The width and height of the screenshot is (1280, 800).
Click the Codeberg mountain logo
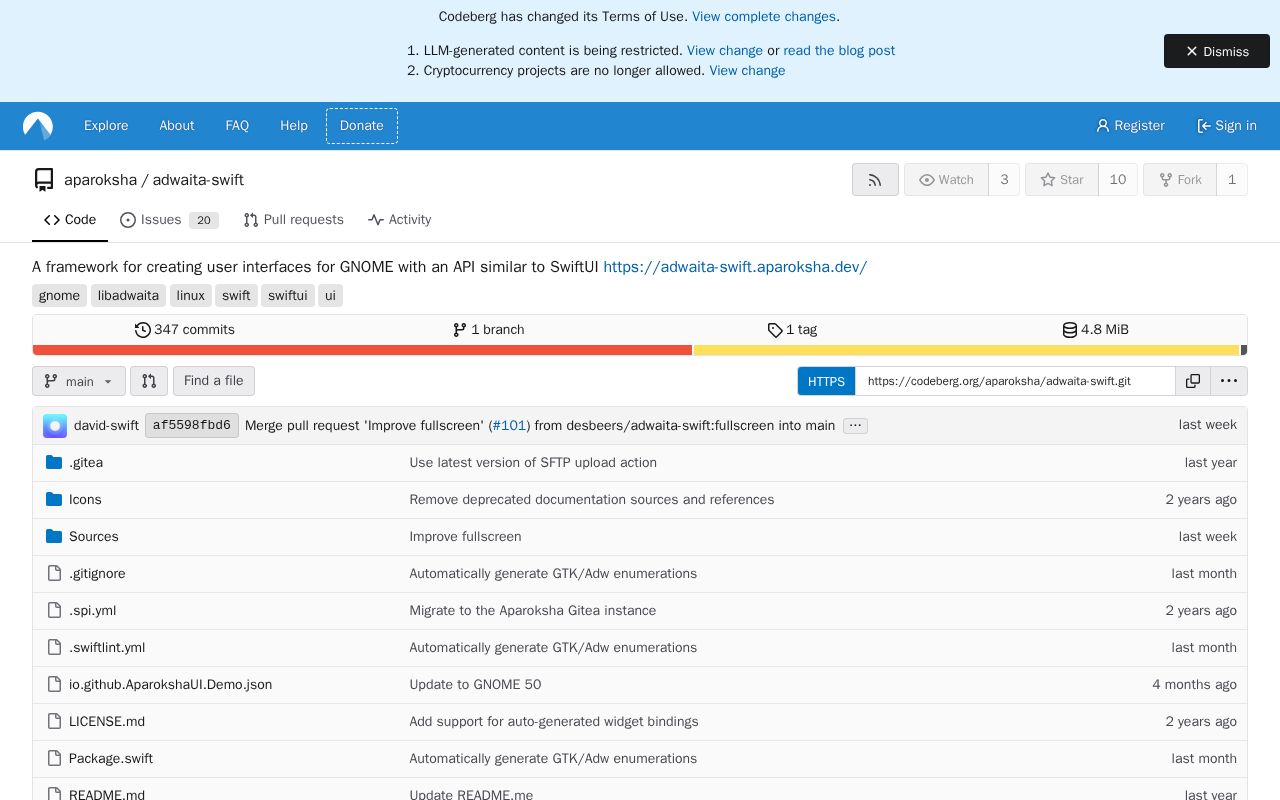coord(38,126)
